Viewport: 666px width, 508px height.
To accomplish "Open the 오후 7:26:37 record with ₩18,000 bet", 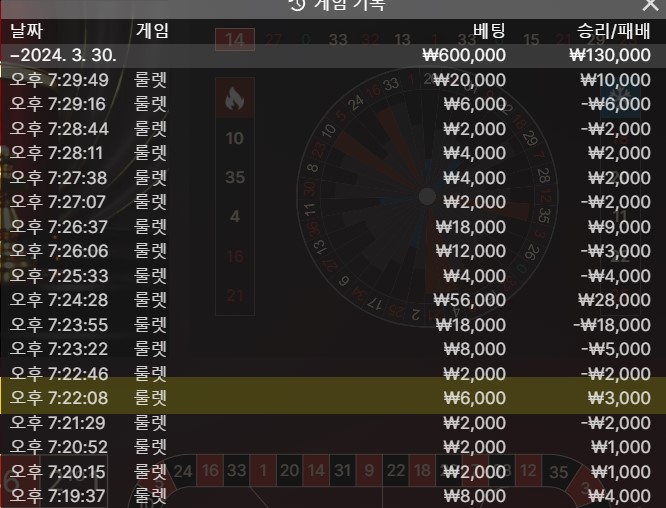I will tap(333, 226).
